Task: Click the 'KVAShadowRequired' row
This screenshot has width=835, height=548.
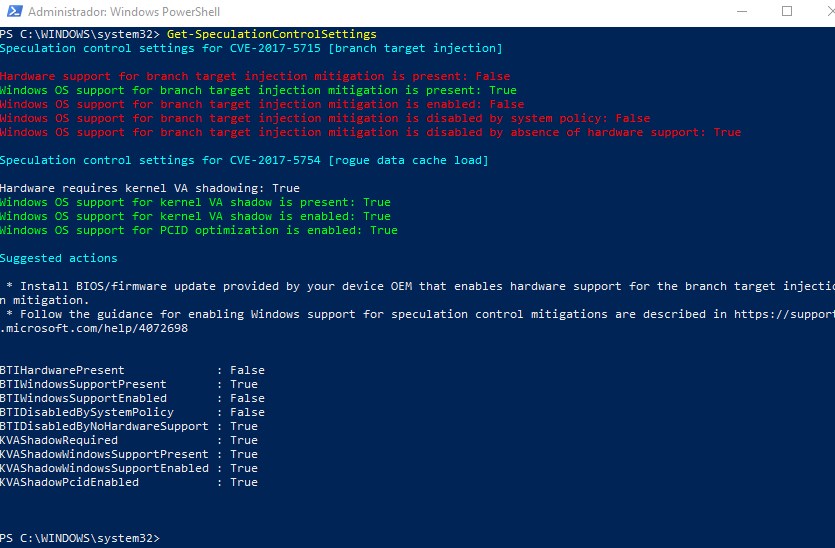Action: point(129,440)
